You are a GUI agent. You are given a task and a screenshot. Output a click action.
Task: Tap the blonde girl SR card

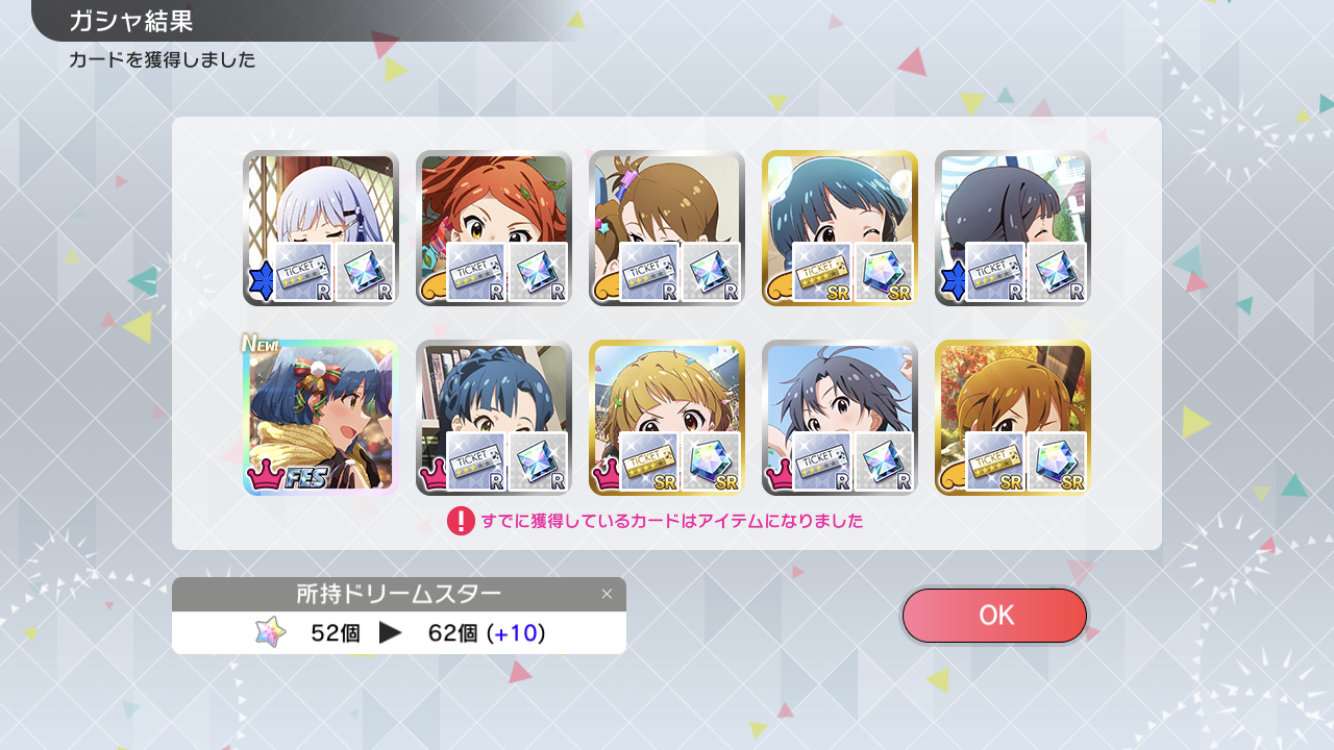coord(667,417)
